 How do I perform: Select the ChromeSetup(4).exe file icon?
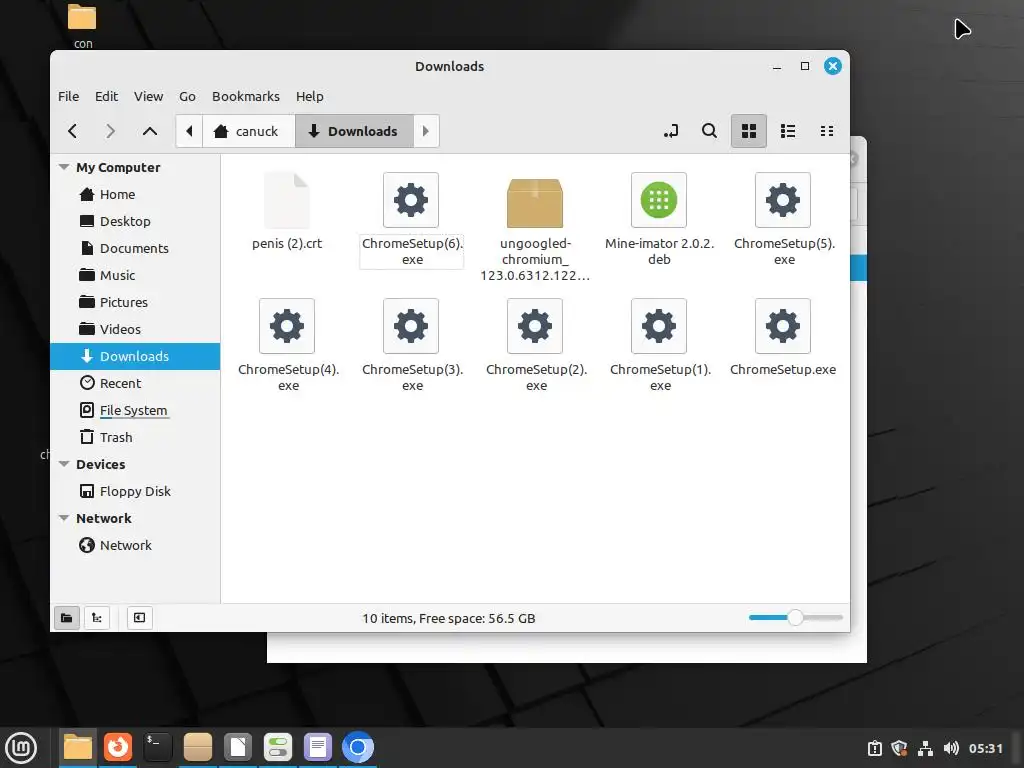(287, 326)
